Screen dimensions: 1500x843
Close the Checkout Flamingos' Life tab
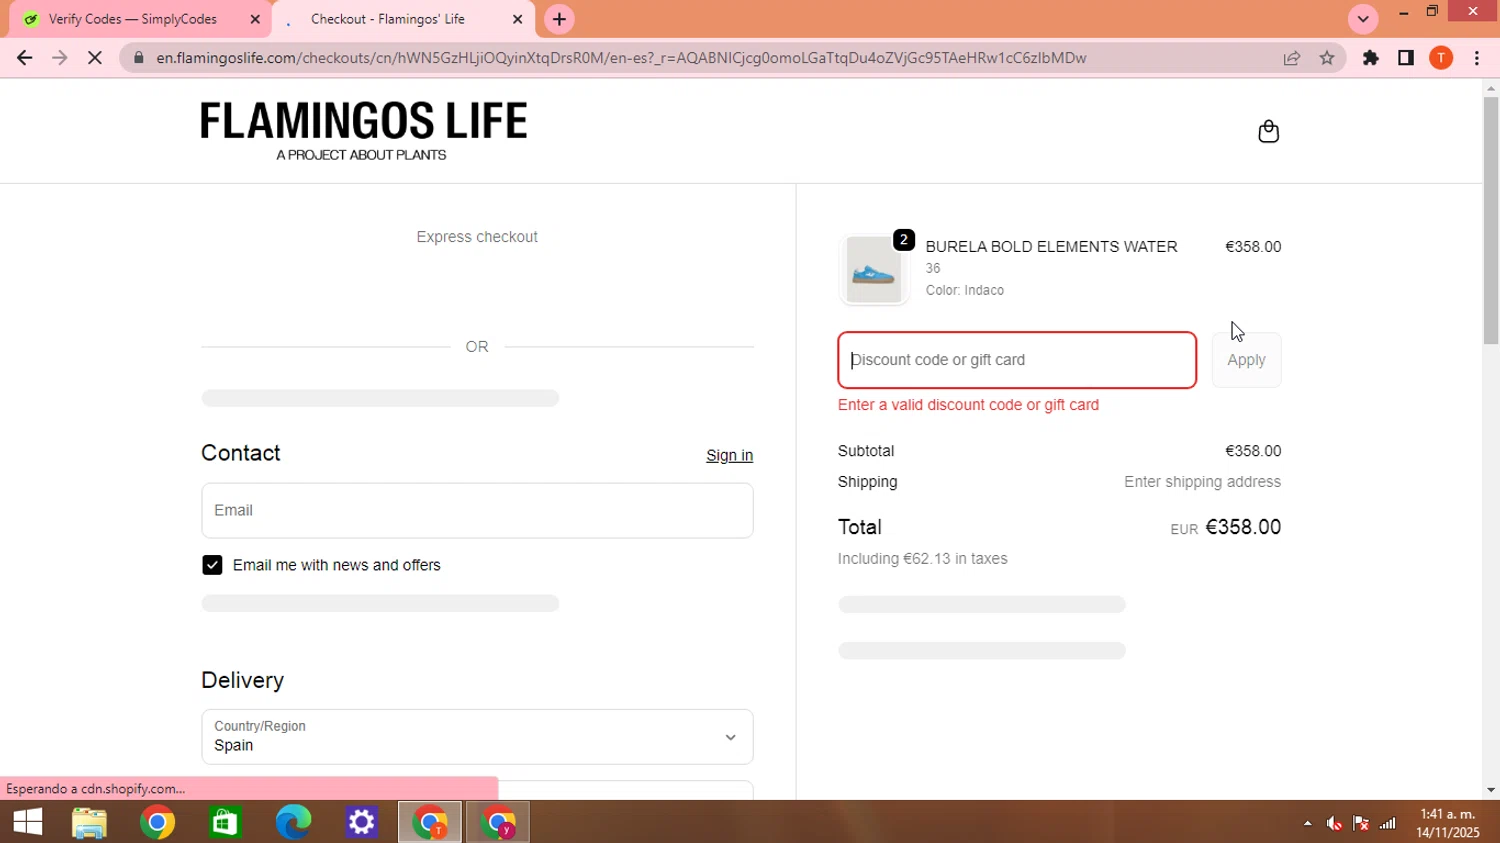[517, 19]
